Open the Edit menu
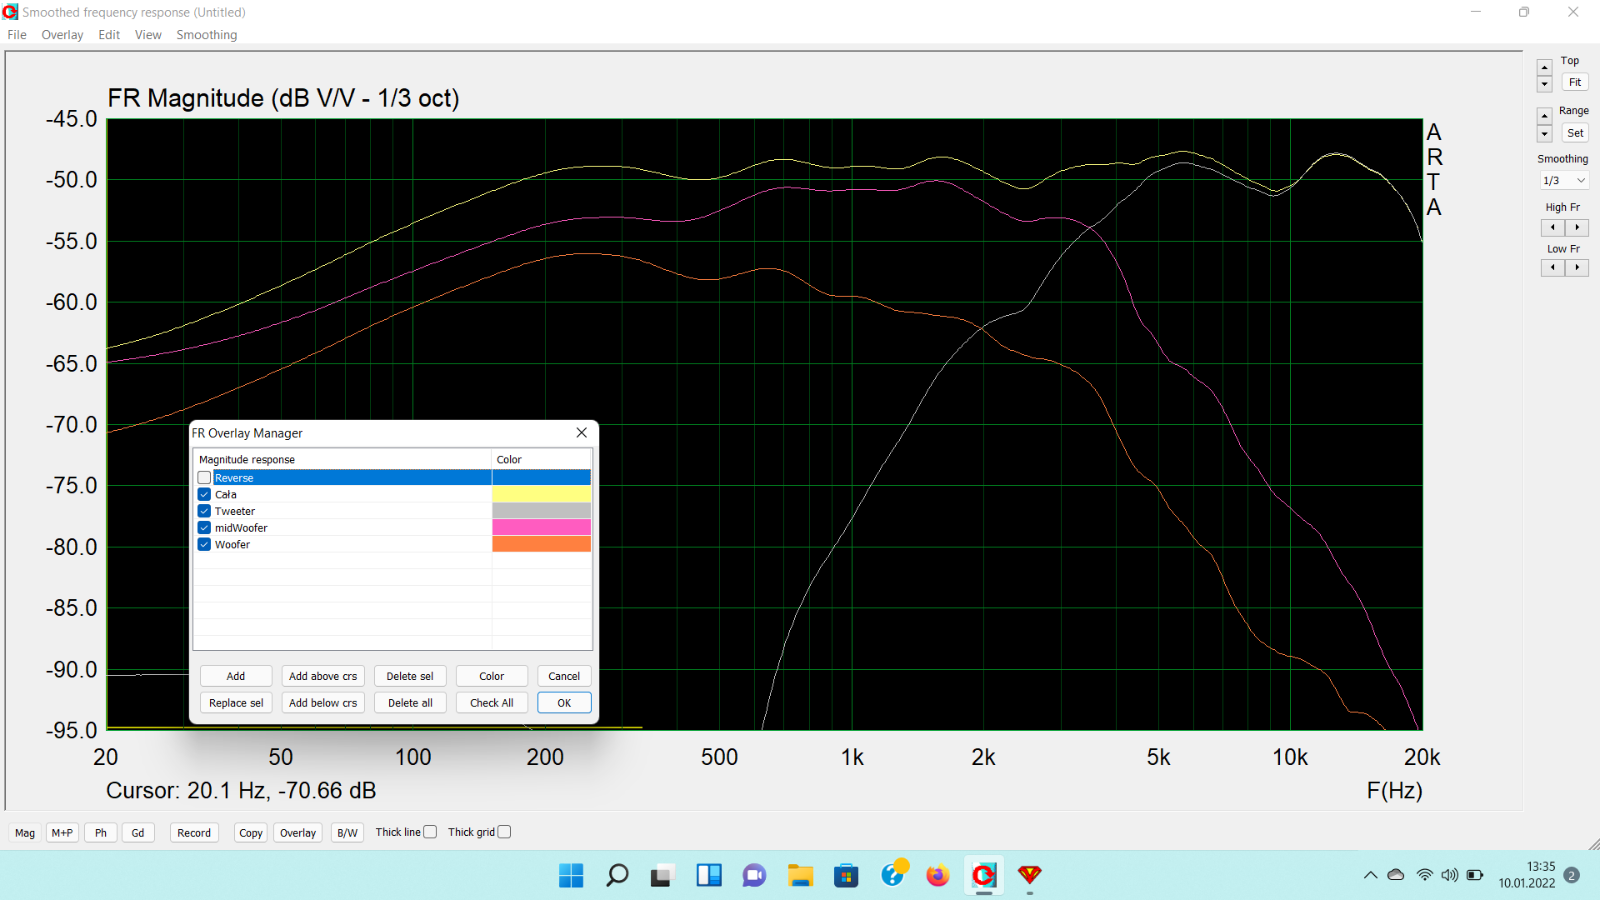 coord(109,35)
